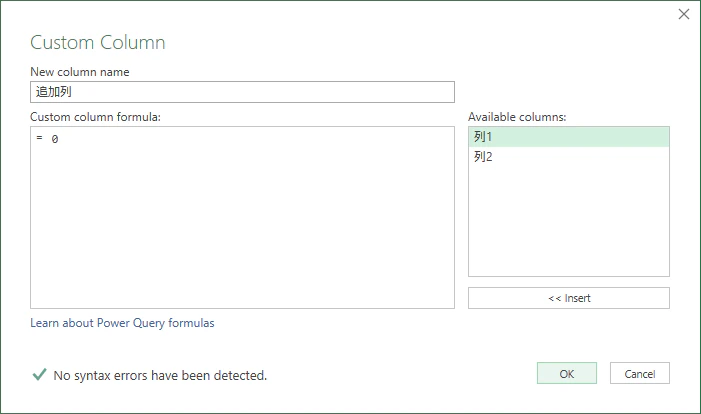Click inside the custom column formula editor
701x414 pixels.
242,217
